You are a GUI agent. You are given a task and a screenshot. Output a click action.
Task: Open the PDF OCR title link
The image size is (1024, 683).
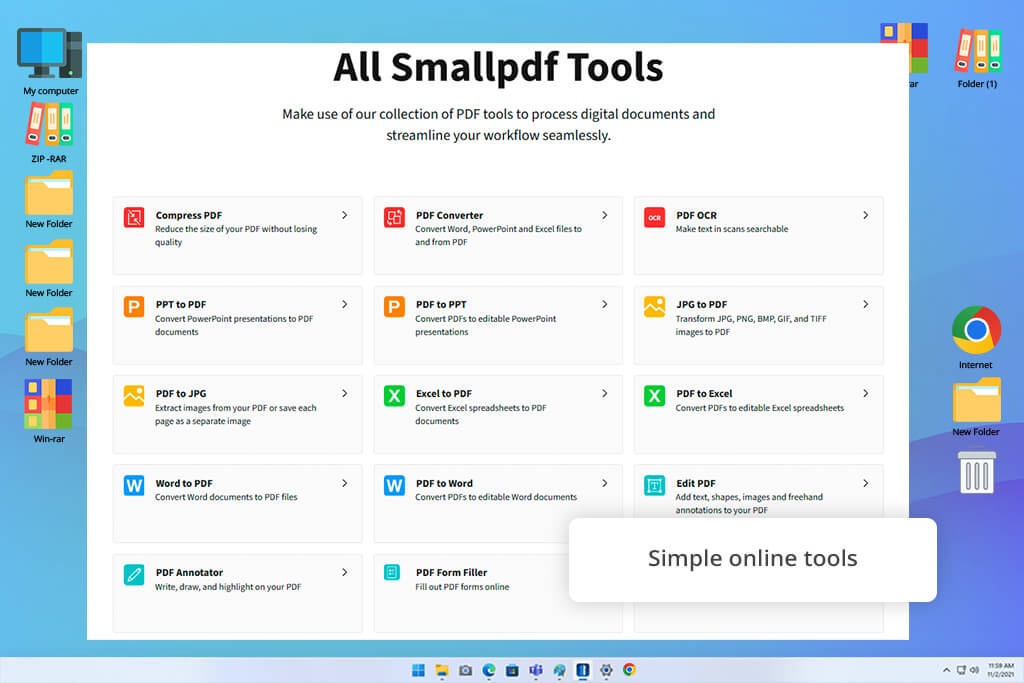point(696,215)
